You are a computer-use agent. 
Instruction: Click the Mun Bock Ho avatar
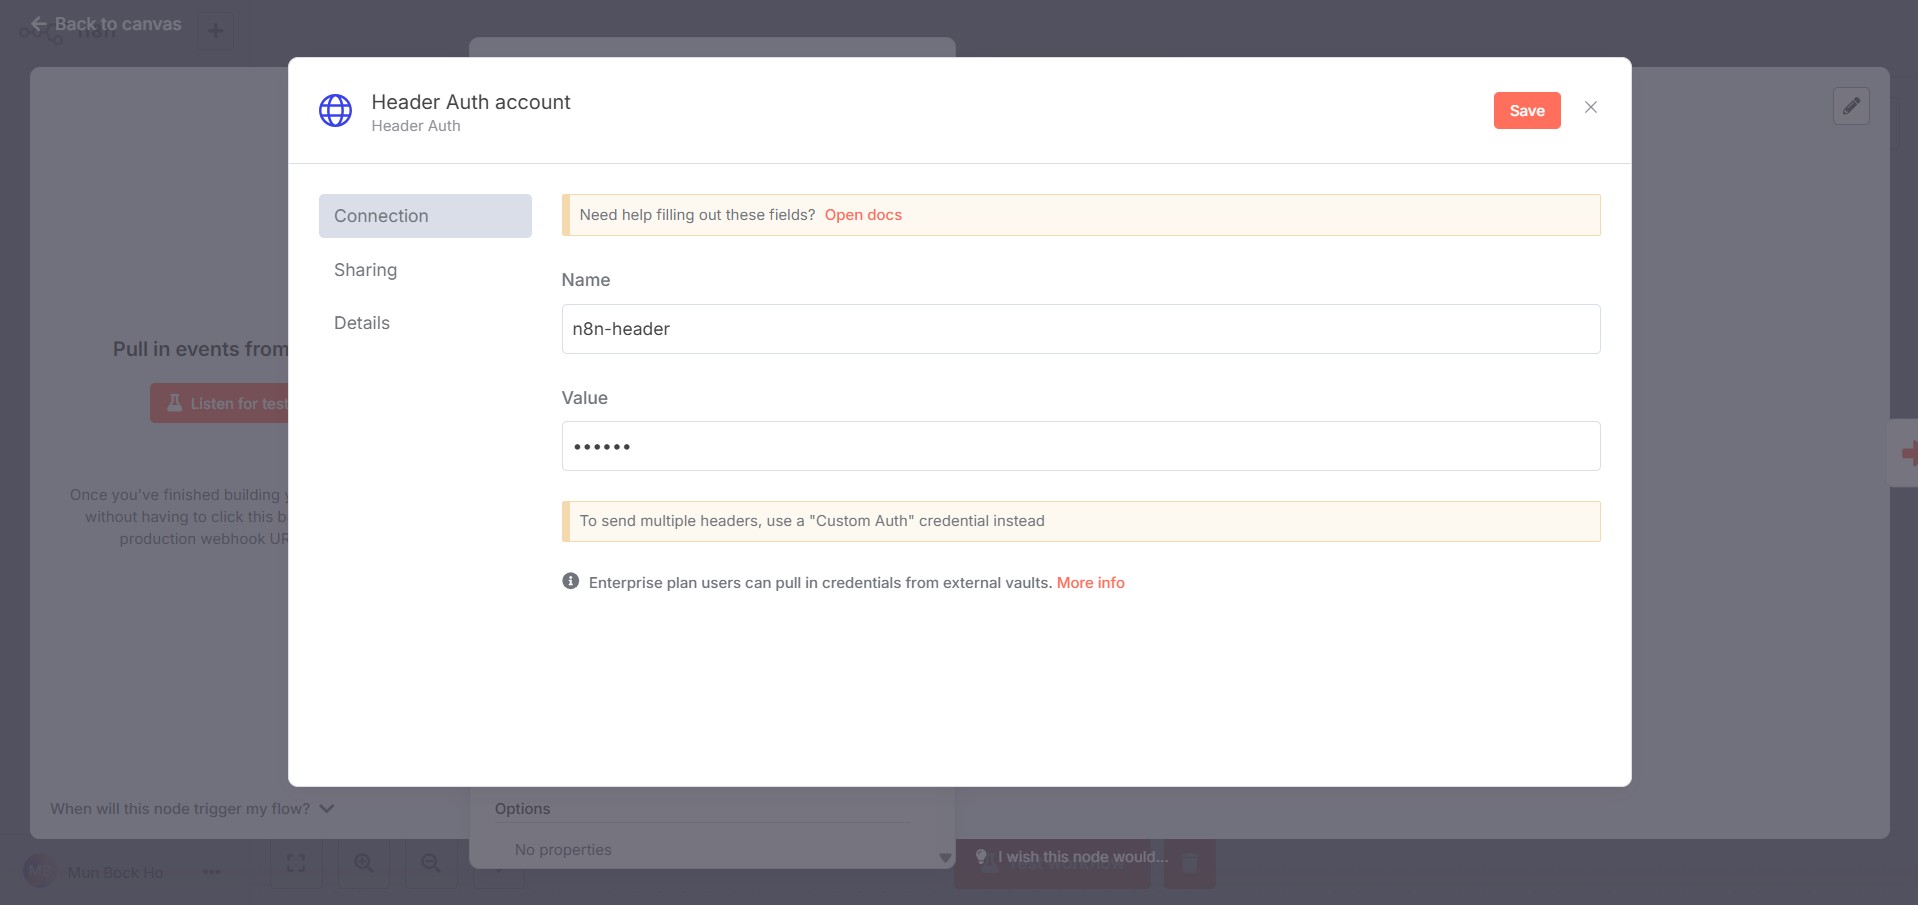click(x=39, y=872)
